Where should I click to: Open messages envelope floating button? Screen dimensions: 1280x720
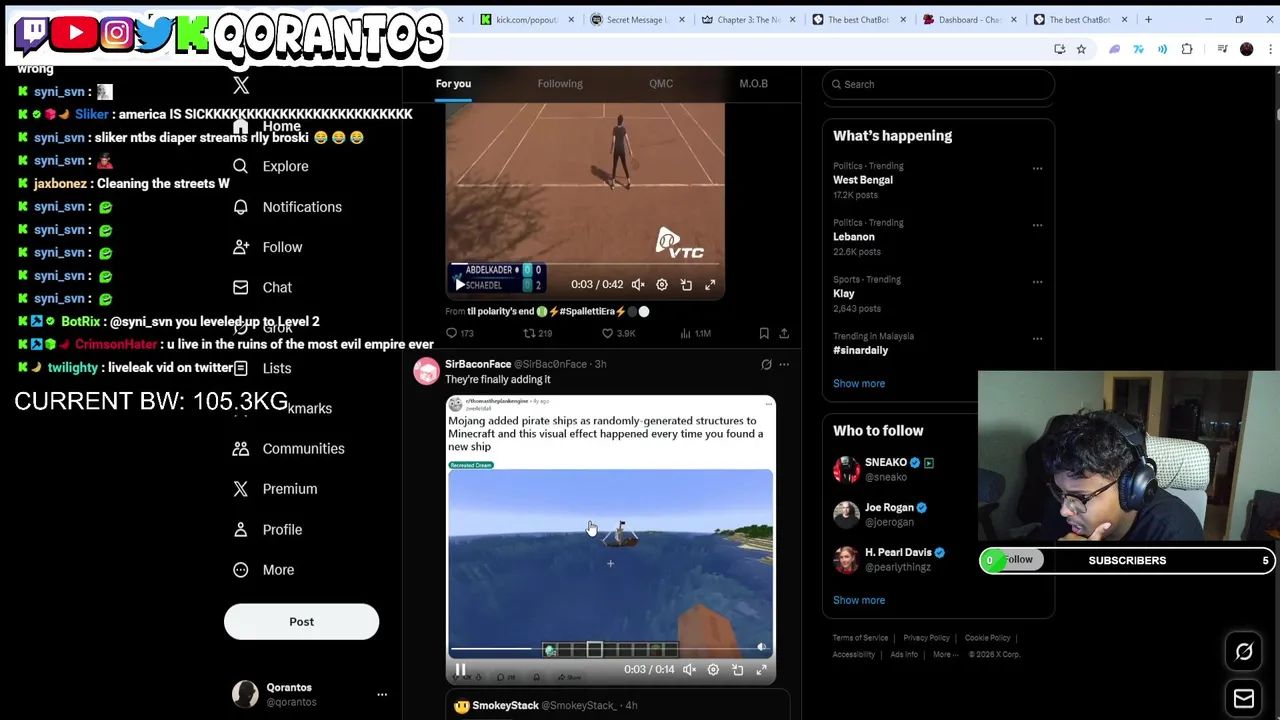point(1244,699)
